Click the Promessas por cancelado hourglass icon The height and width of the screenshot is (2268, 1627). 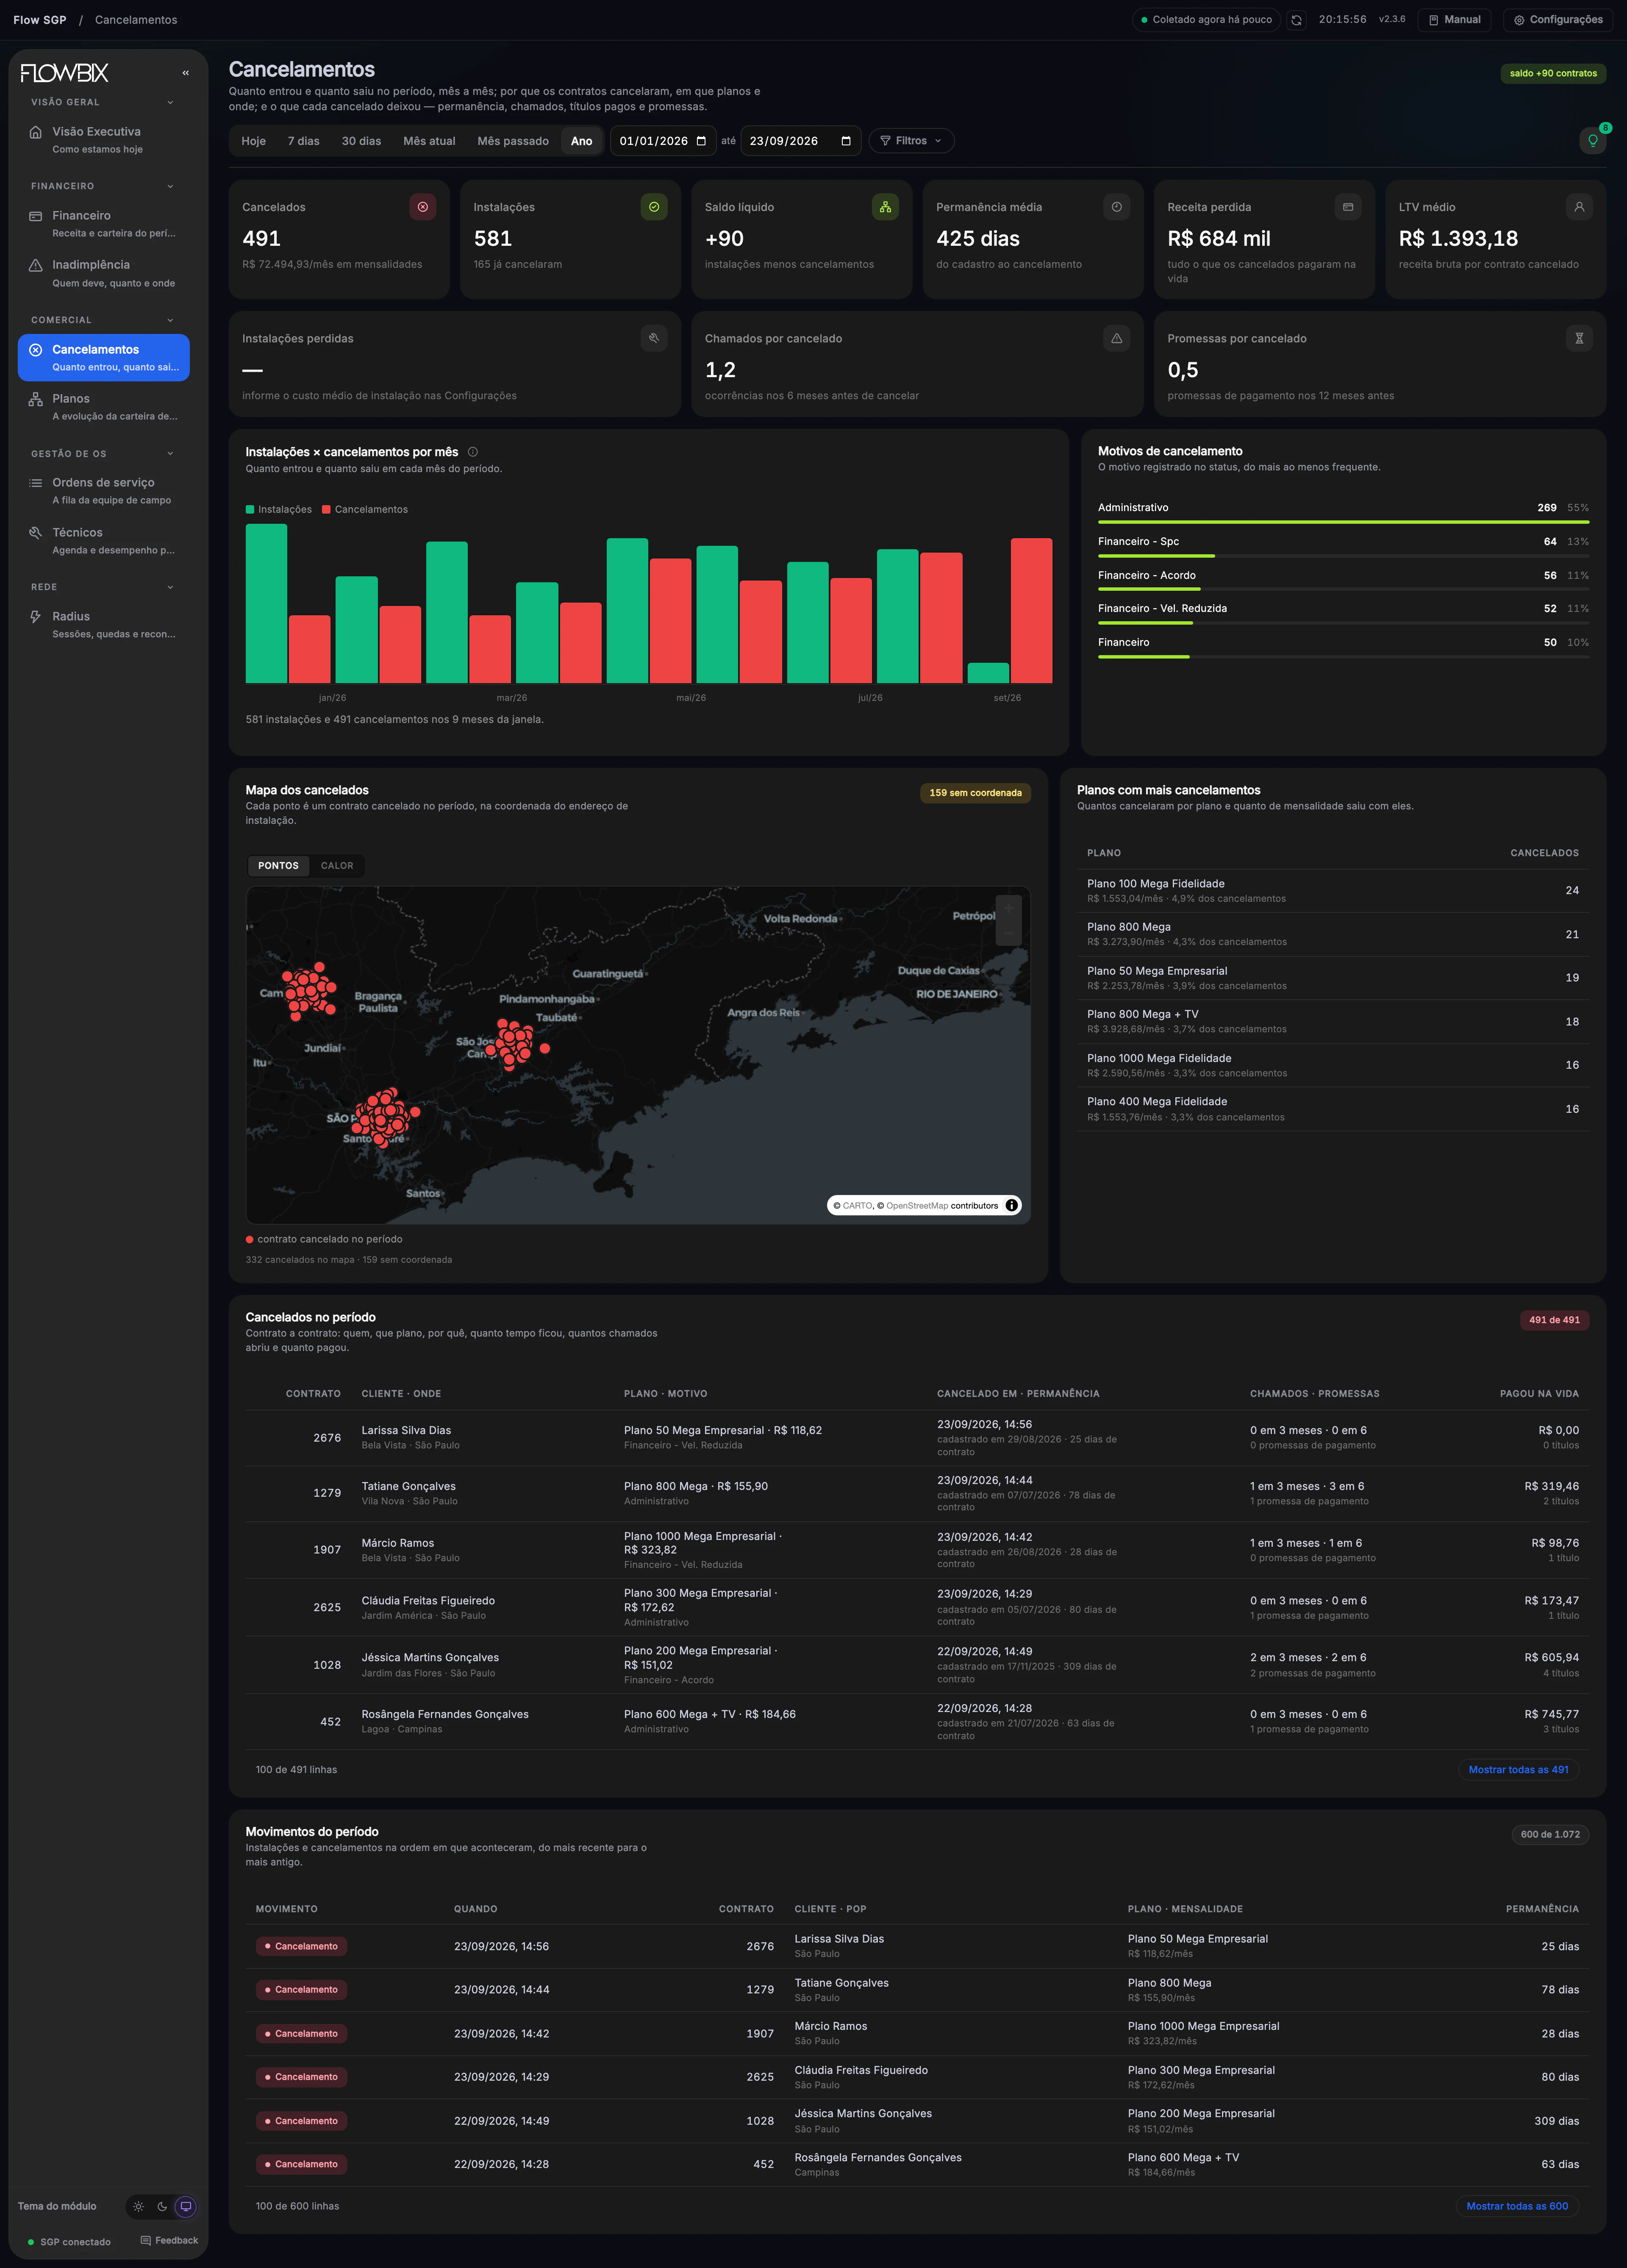pos(1579,338)
